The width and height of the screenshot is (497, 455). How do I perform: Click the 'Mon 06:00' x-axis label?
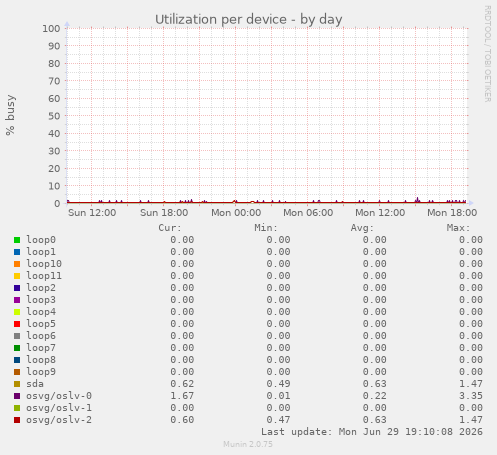(308, 213)
